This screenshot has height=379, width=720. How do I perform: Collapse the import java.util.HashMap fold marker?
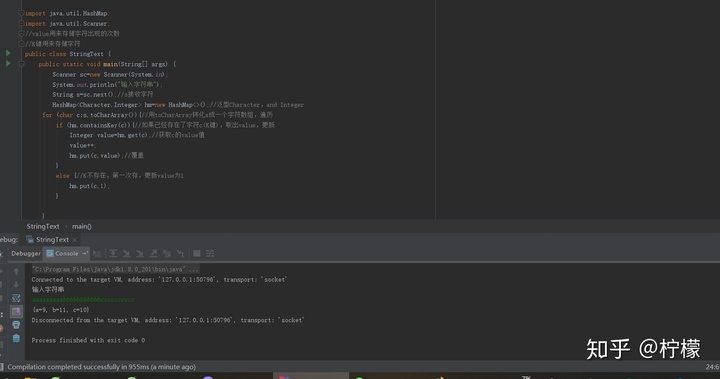(x=21, y=13)
